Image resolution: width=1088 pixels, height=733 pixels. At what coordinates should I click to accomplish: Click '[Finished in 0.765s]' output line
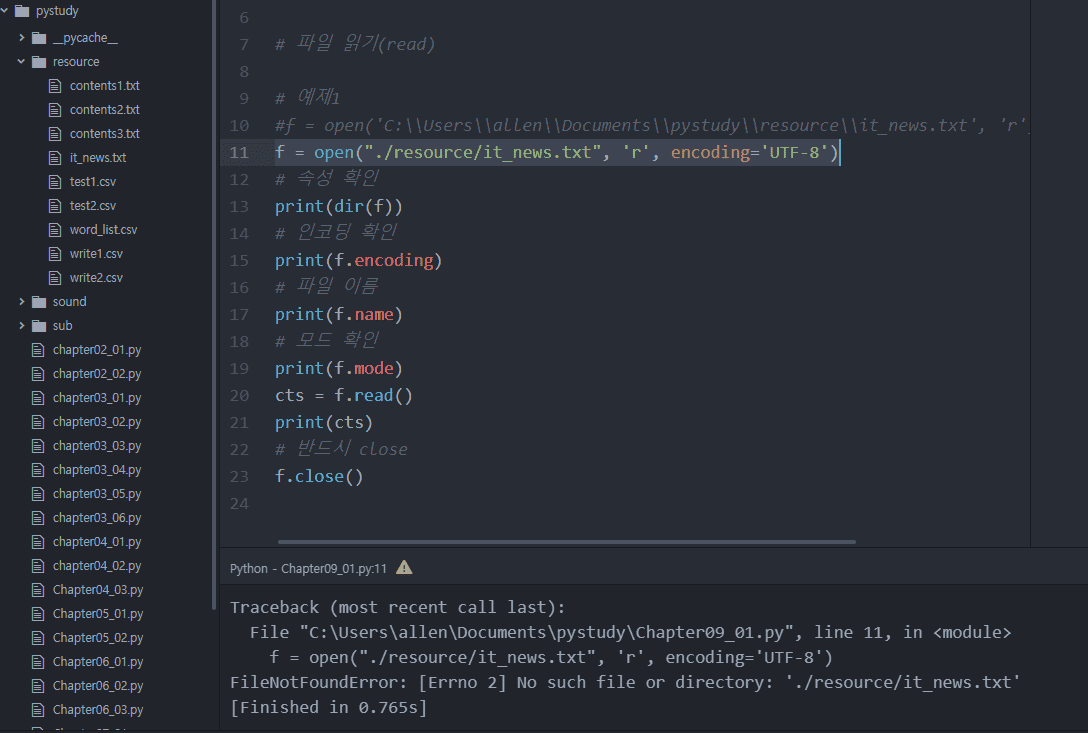click(329, 707)
